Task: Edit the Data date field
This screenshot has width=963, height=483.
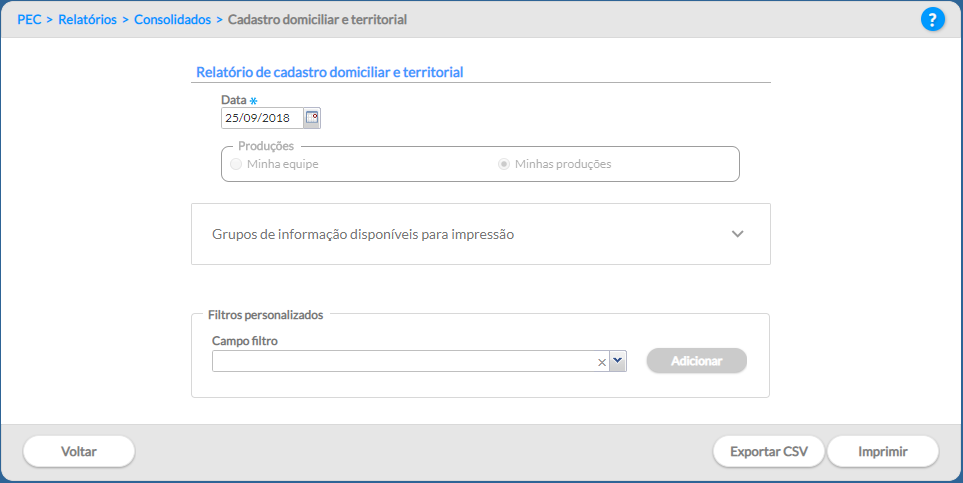Action: [x=262, y=118]
